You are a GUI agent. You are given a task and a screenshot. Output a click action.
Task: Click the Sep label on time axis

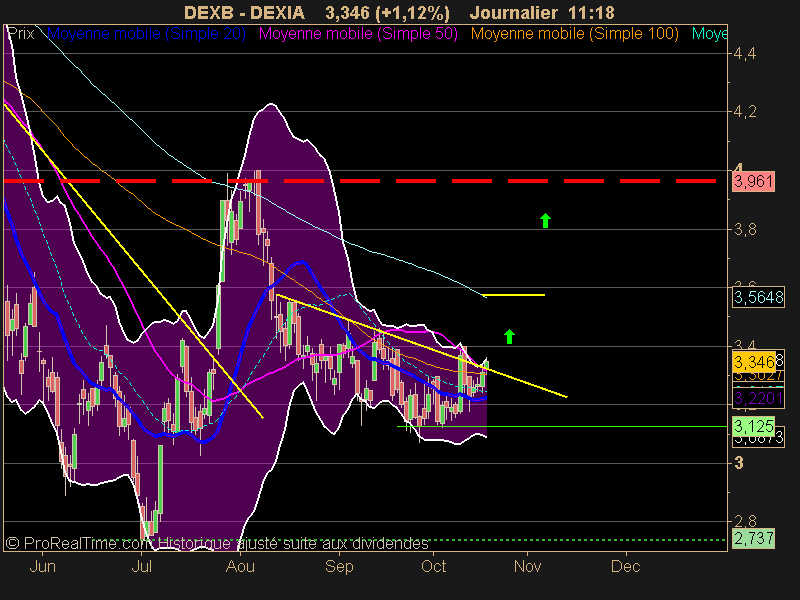(x=339, y=567)
